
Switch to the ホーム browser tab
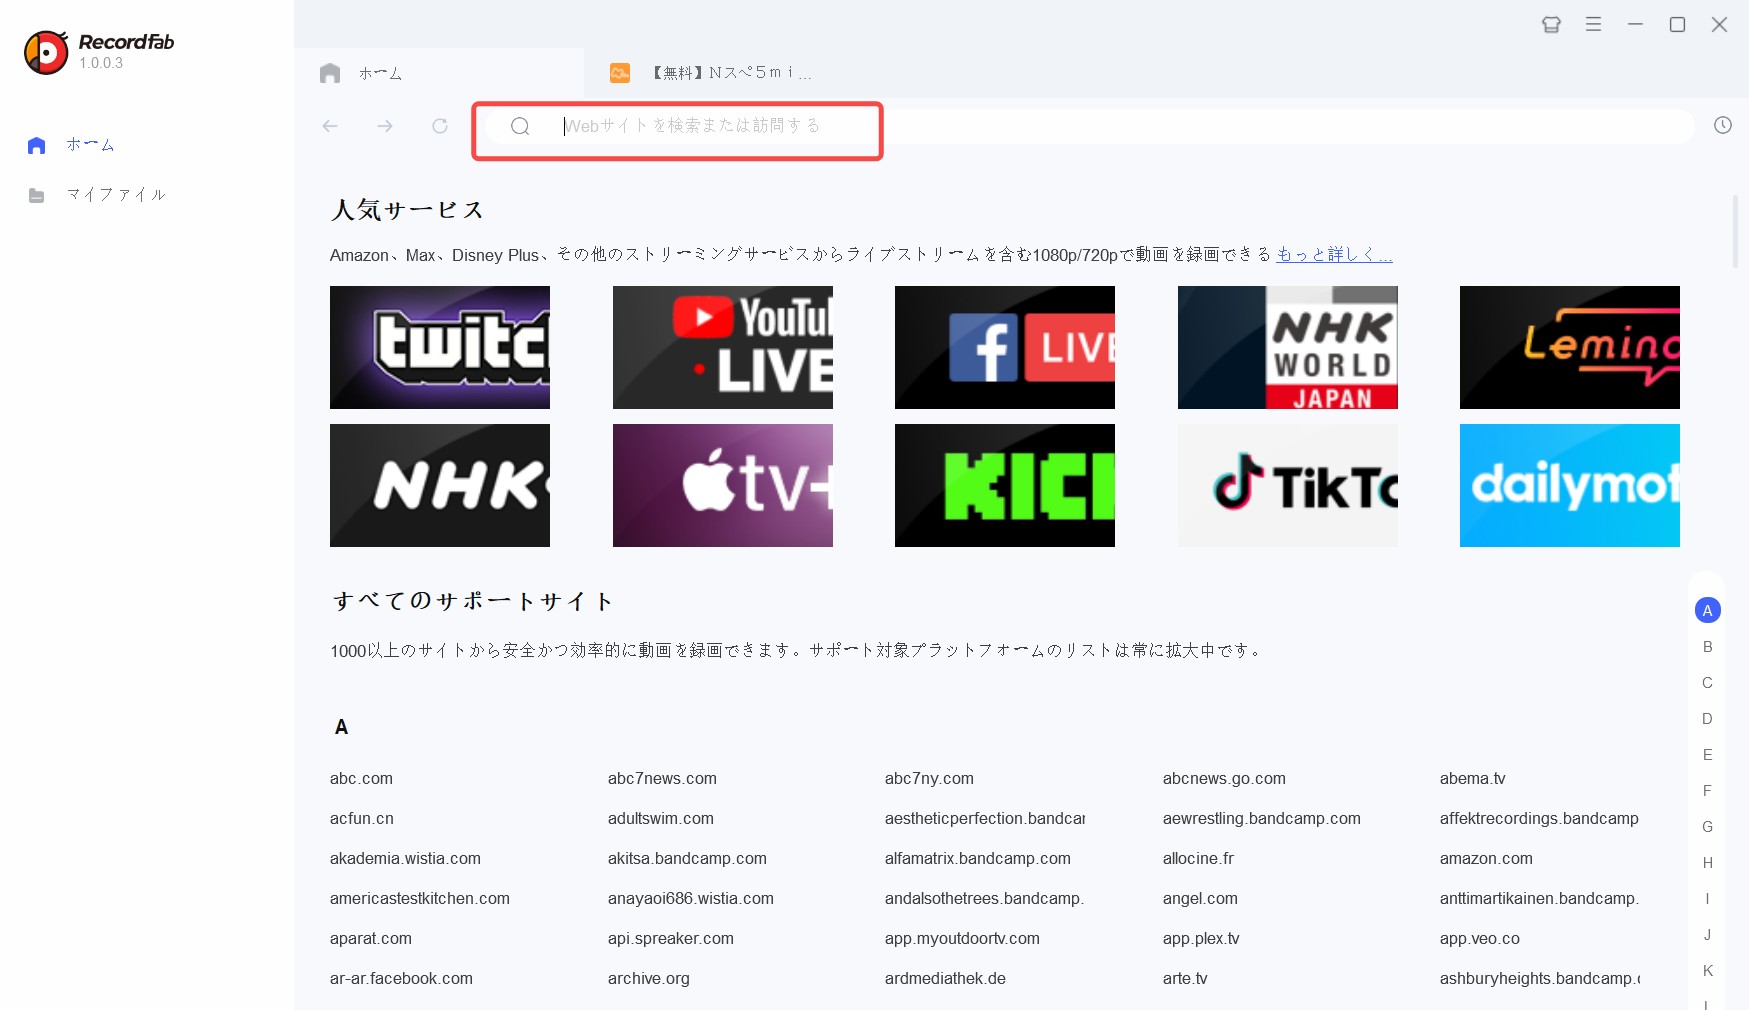pos(380,73)
